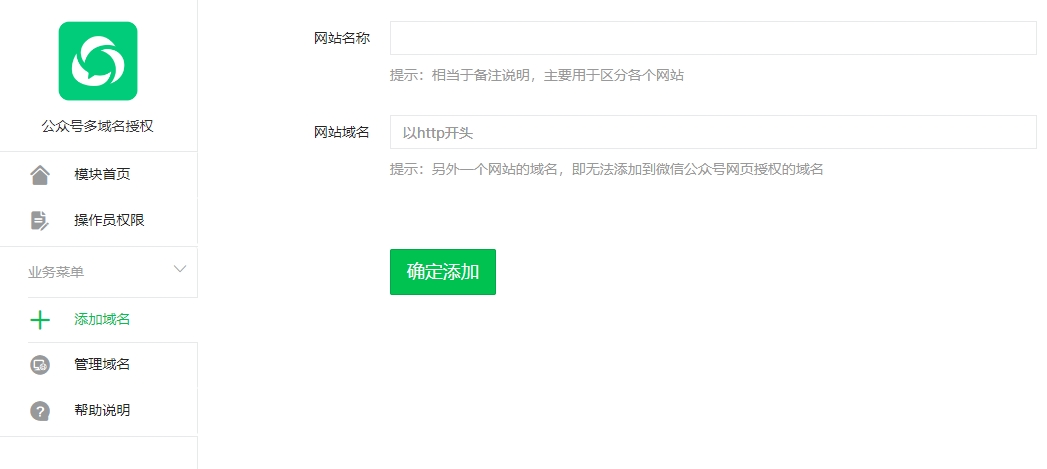Viewport: 1047px width, 469px height.
Task: Click the green plus icon for 添加域名
Action: point(40,320)
